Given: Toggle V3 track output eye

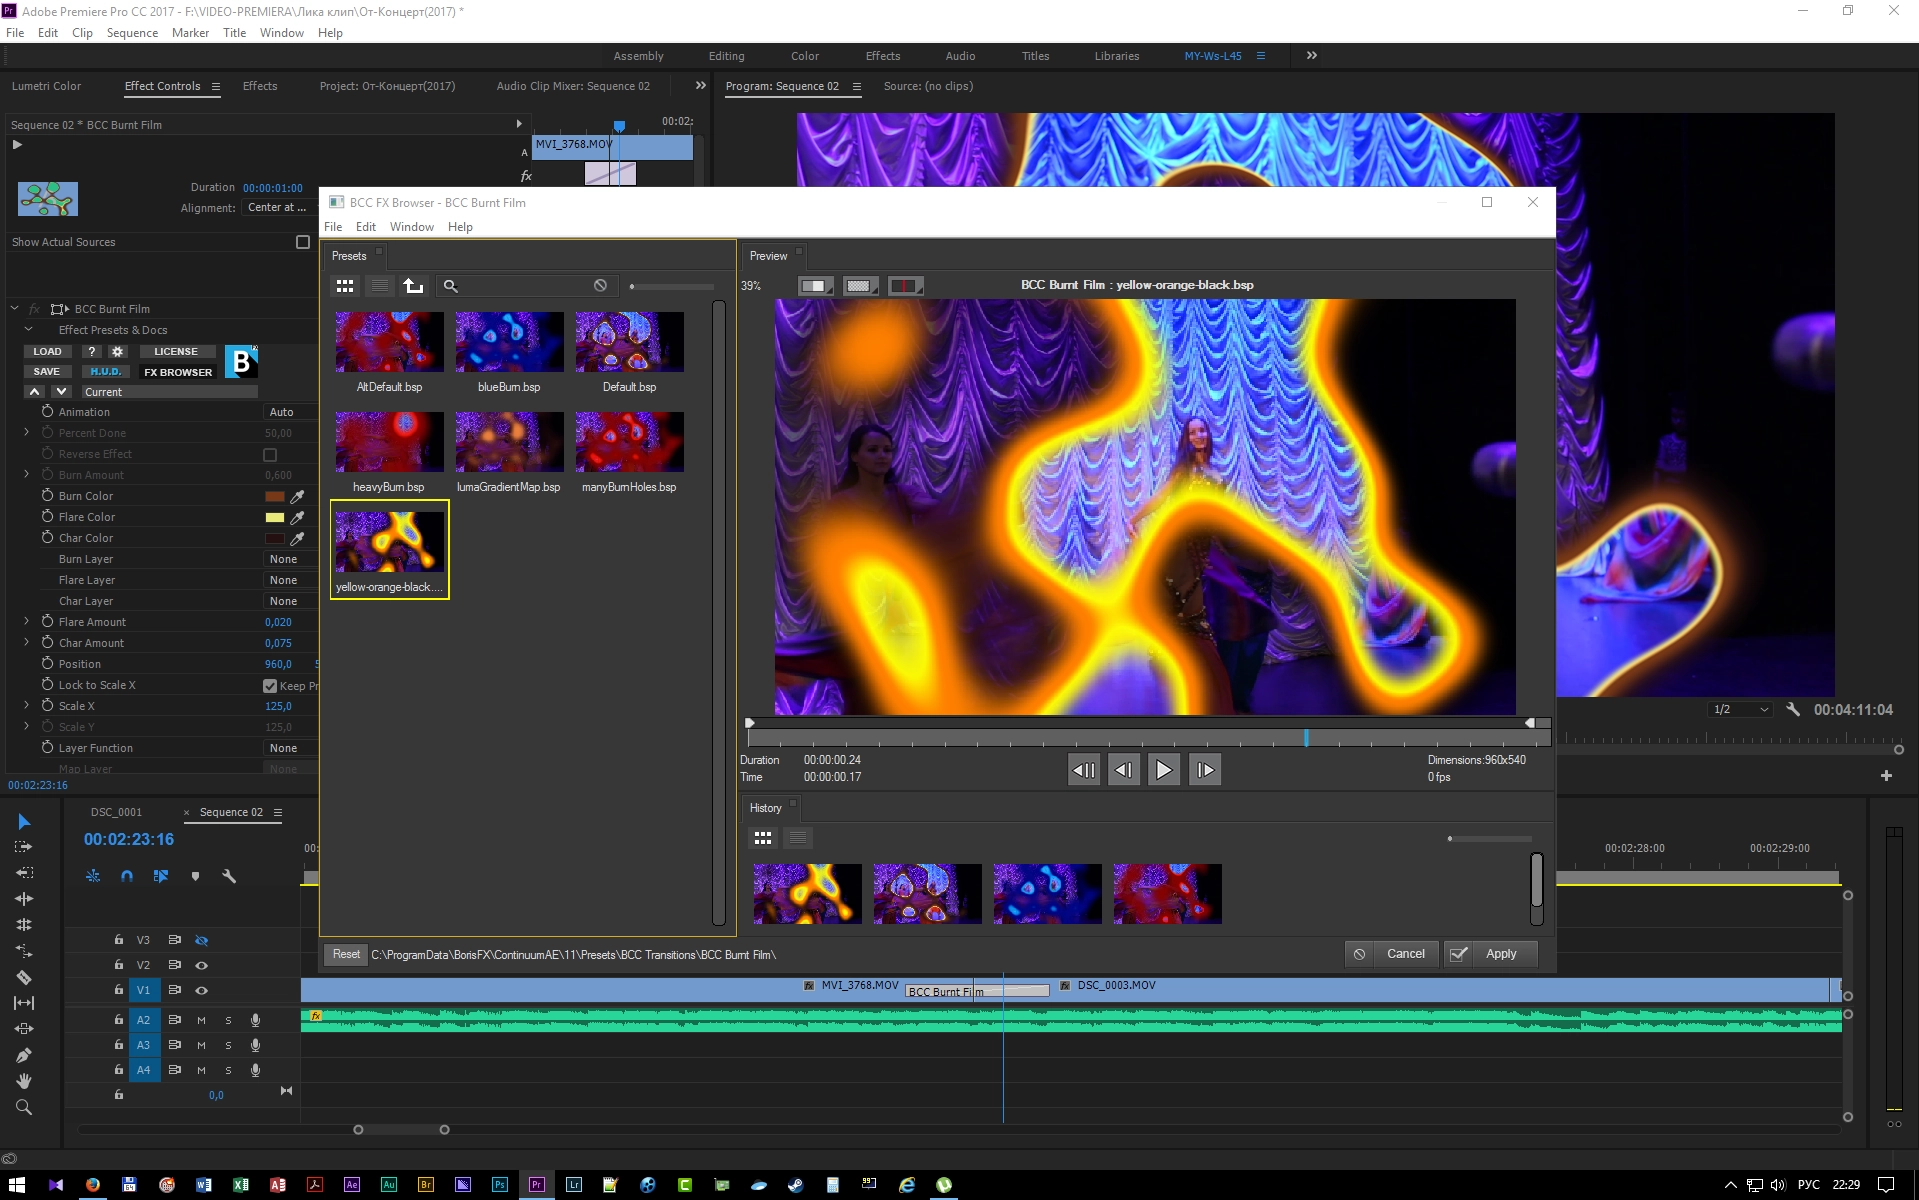Looking at the screenshot, I should 201,940.
